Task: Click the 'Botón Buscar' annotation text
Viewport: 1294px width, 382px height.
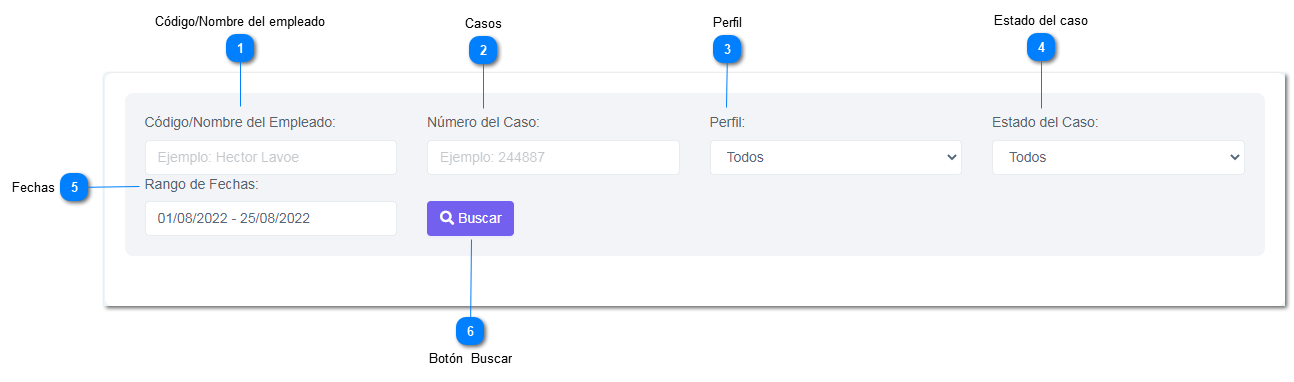Action: [x=470, y=359]
